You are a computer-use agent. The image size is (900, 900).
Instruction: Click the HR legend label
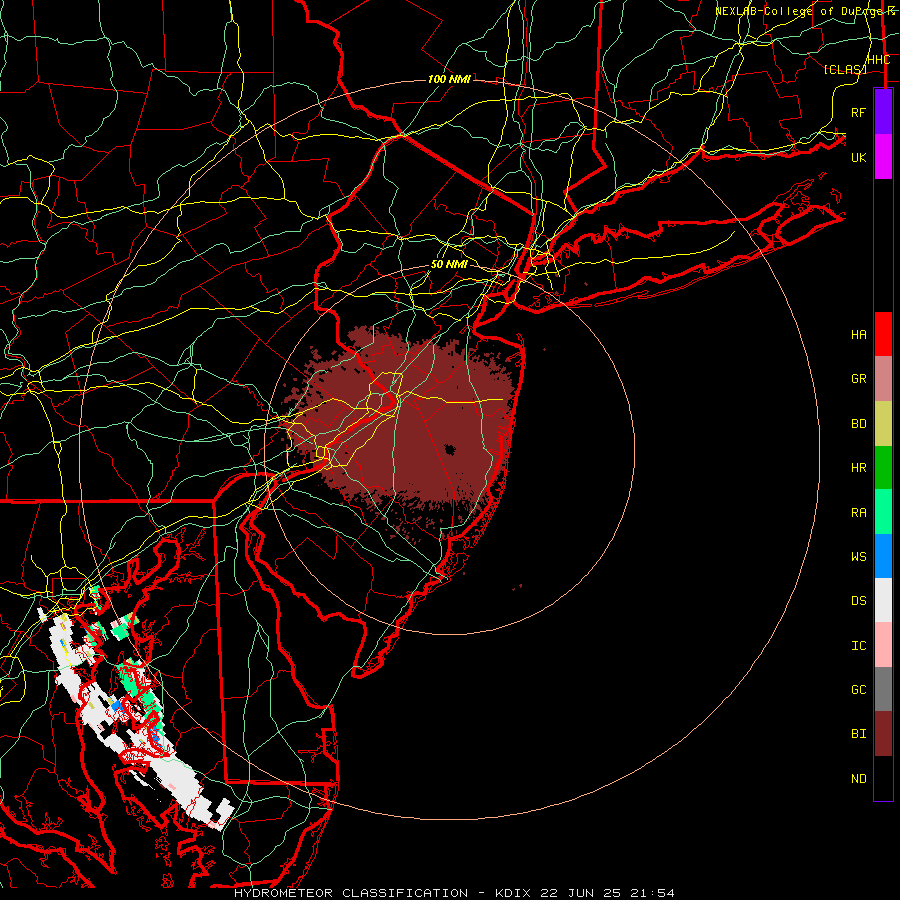[x=858, y=468]
